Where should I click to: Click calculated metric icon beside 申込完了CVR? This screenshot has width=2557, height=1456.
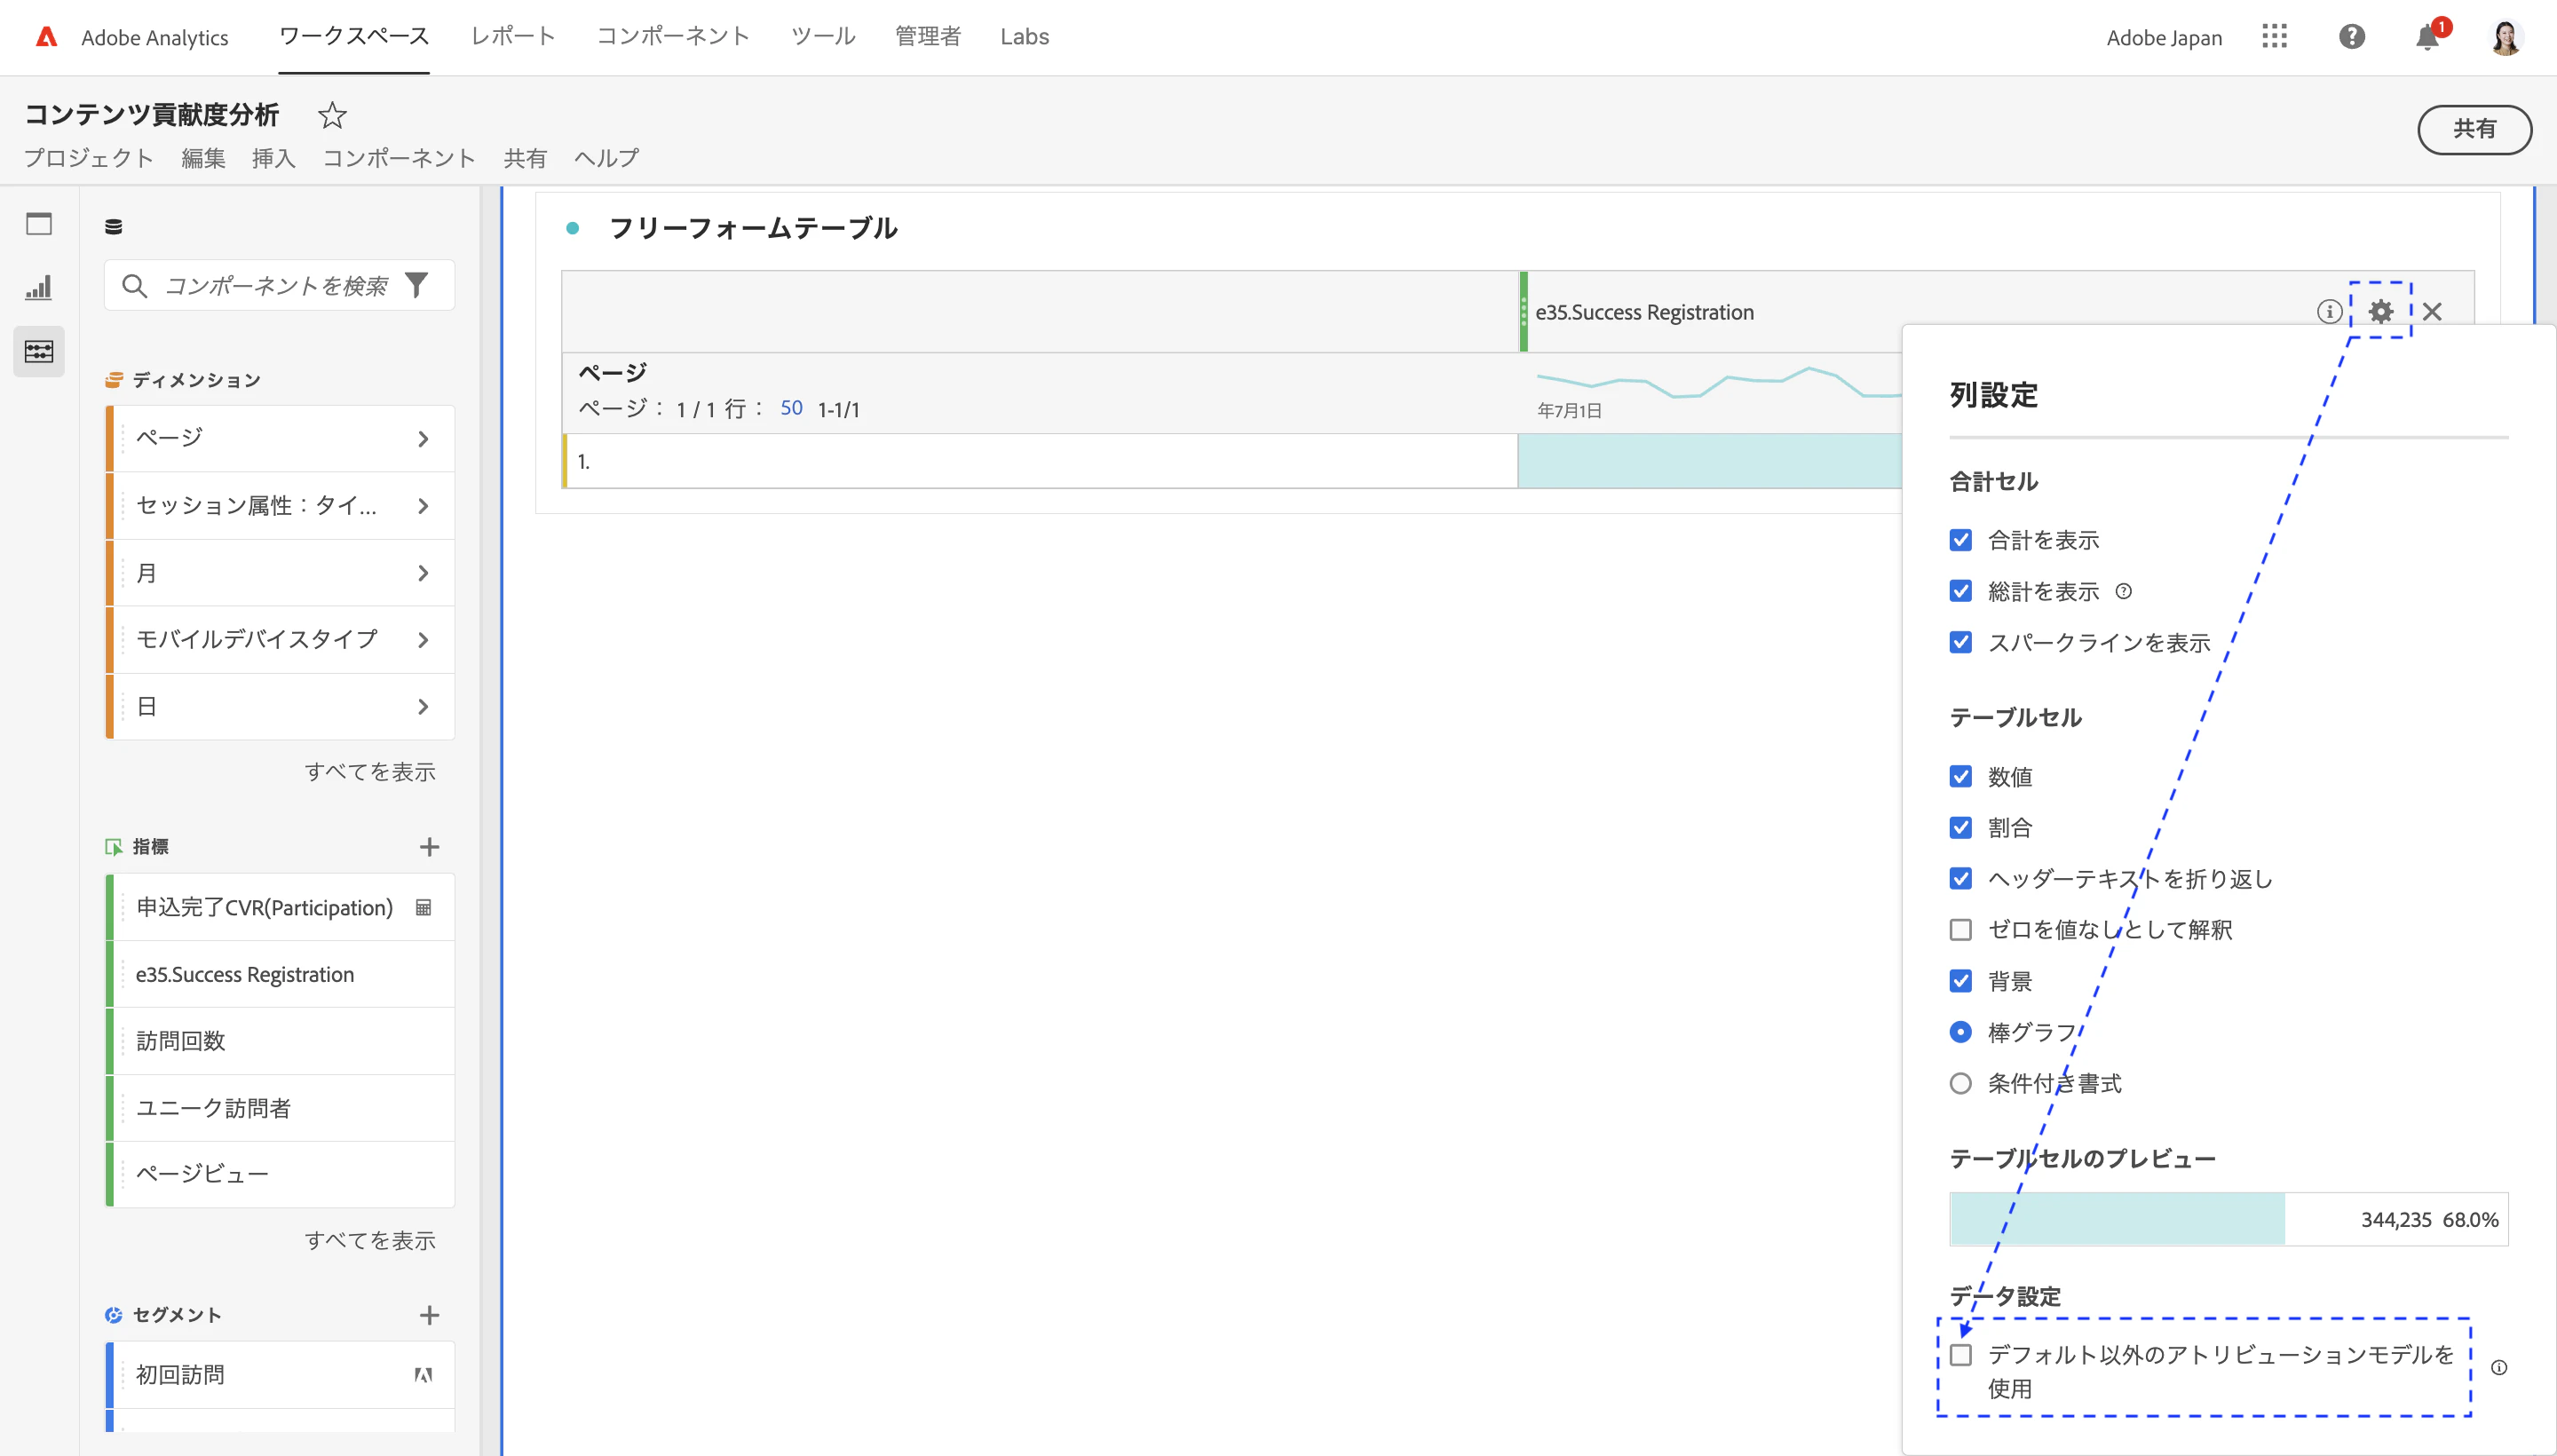pos(424,908)
